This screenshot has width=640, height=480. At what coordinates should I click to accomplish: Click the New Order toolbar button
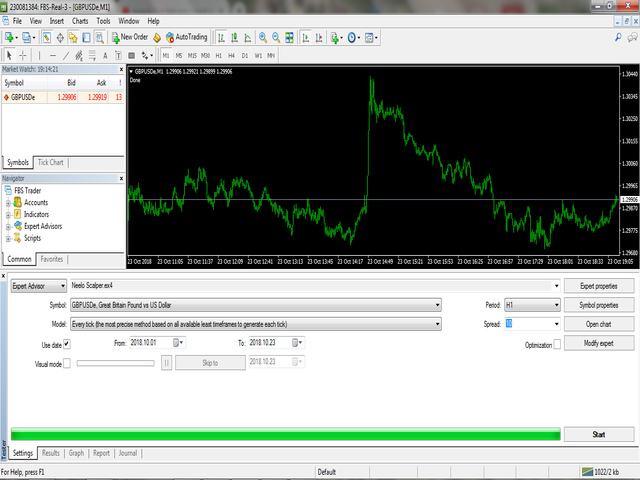point(130,37)
